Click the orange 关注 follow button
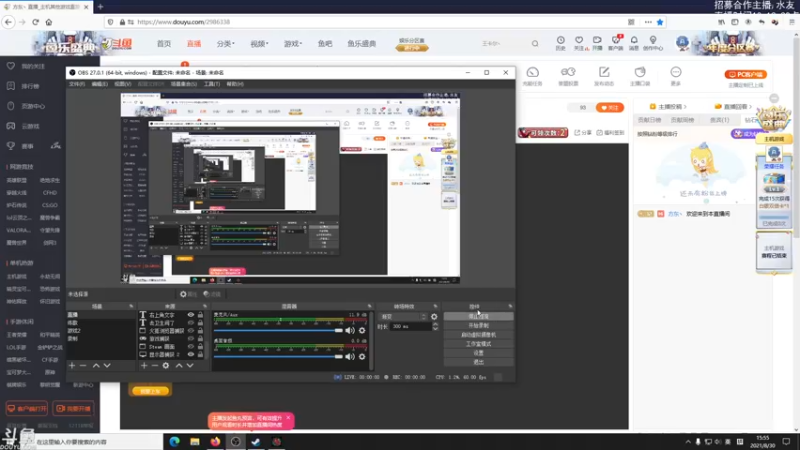The image size is (800, 450). tap(610, 108)
